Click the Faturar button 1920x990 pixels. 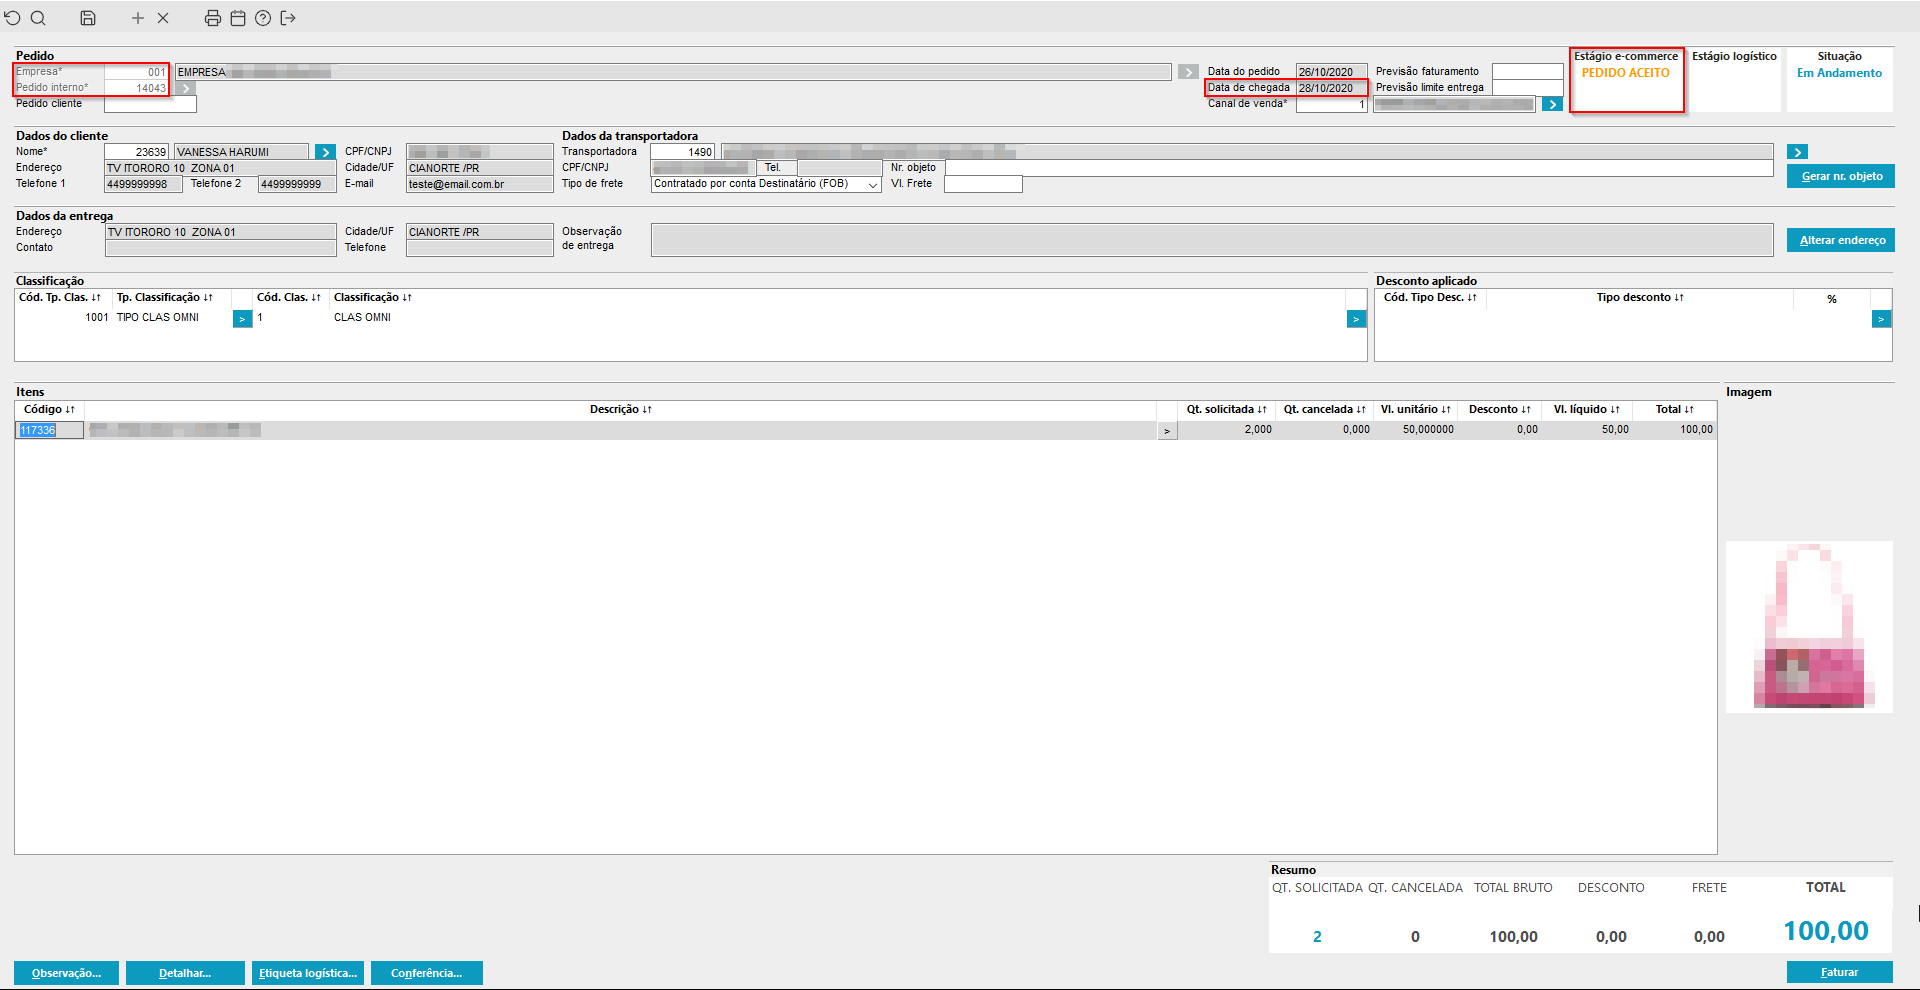pos(1840,972)
